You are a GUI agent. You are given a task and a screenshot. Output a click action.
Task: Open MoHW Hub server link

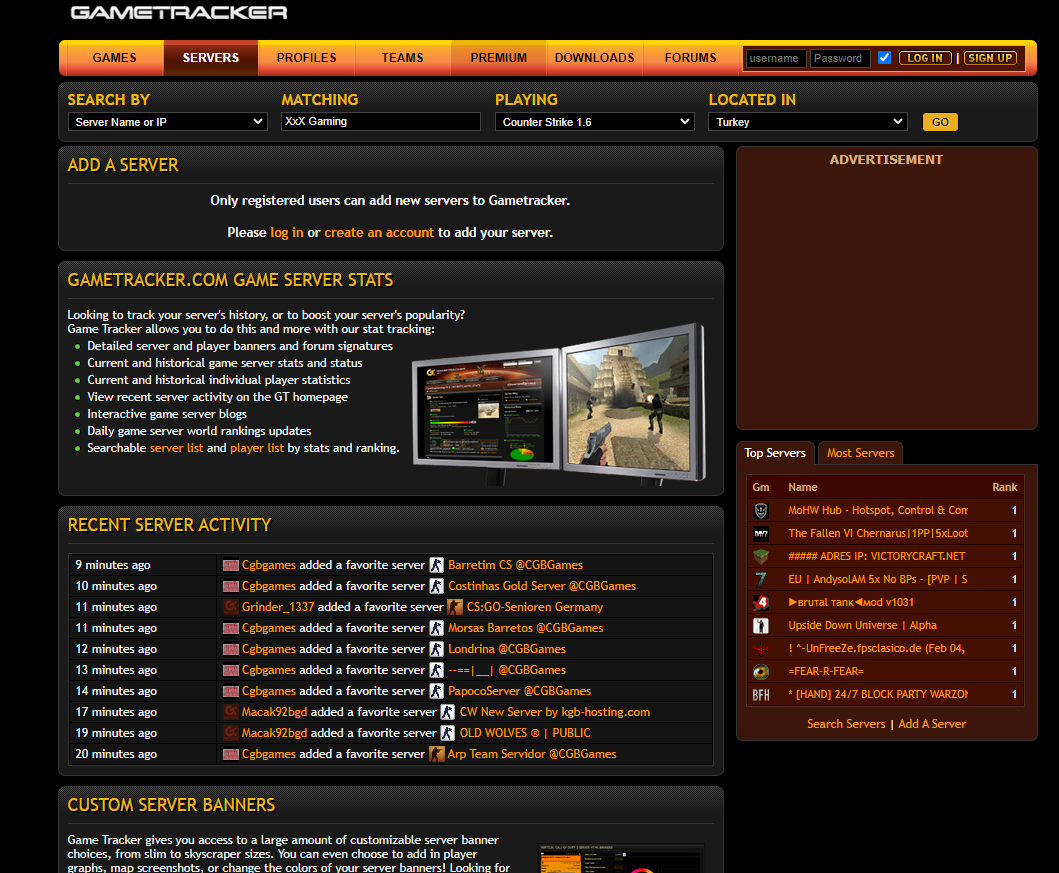(878, 510)
